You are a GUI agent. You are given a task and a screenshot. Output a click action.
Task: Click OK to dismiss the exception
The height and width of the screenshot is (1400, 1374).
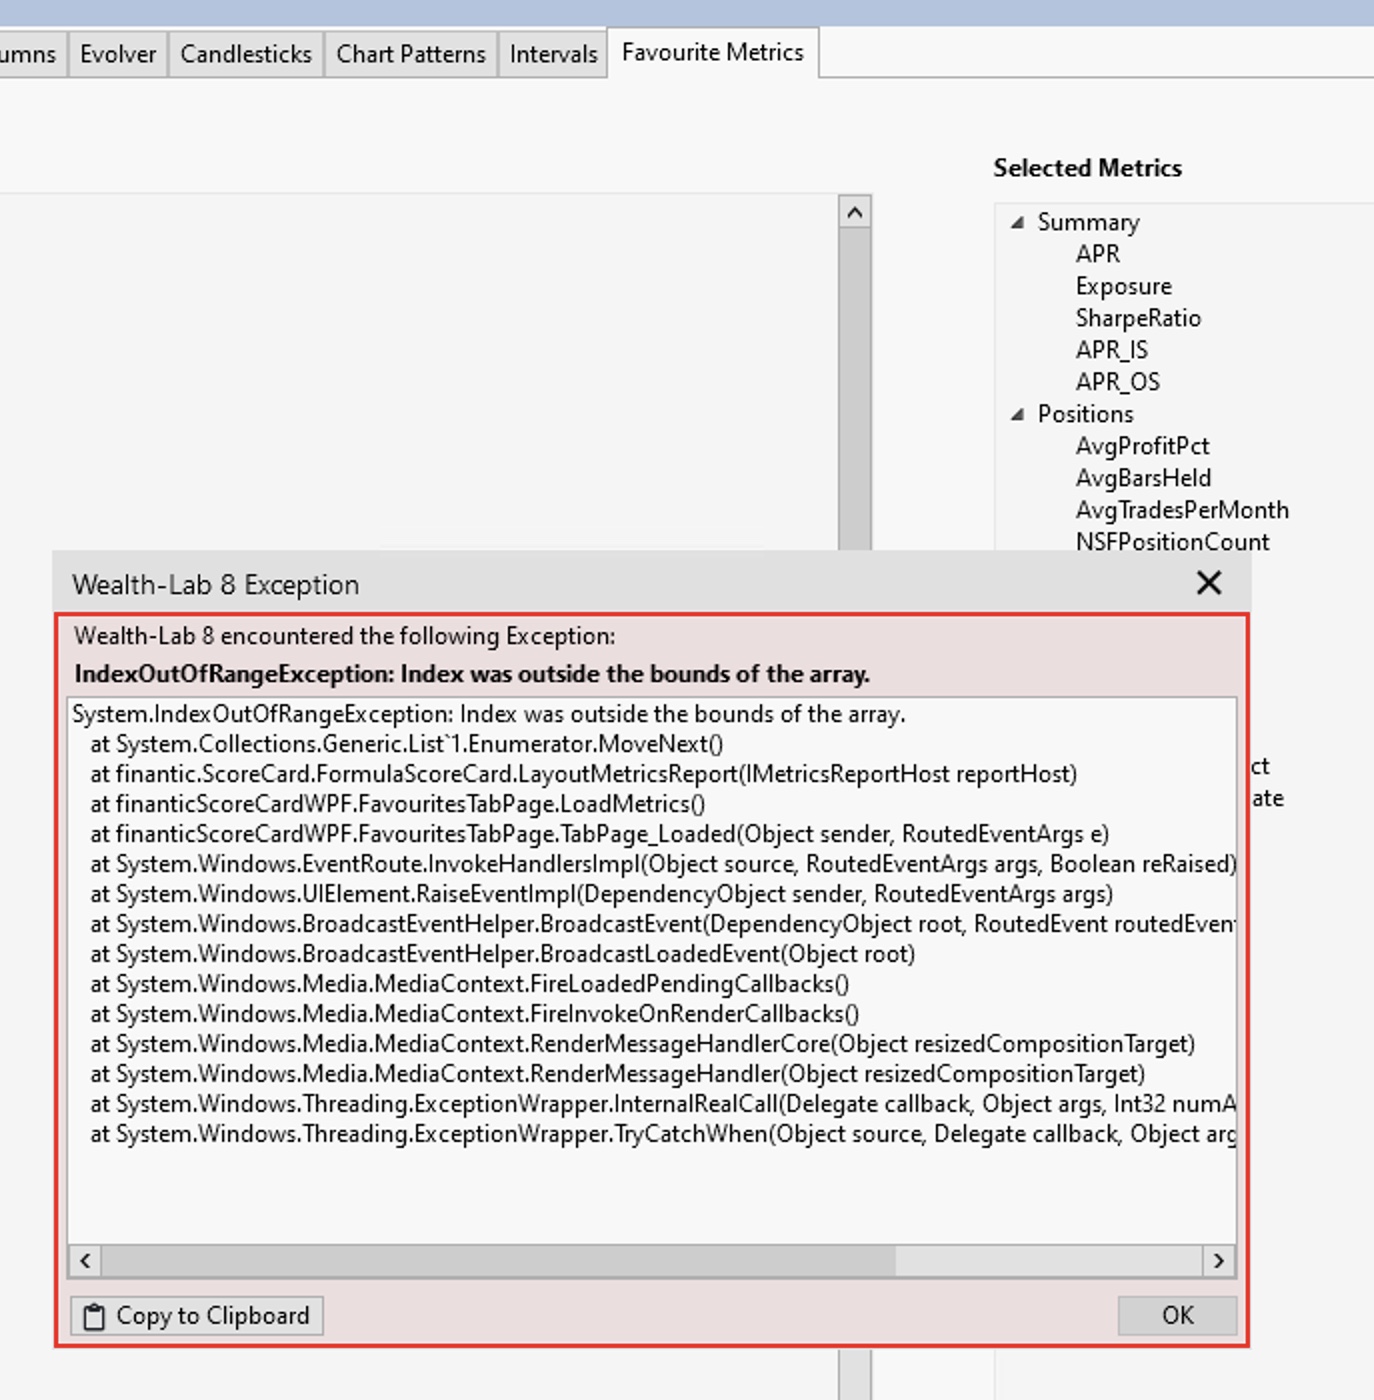pyautogui.click(x=1177, y=1315)
